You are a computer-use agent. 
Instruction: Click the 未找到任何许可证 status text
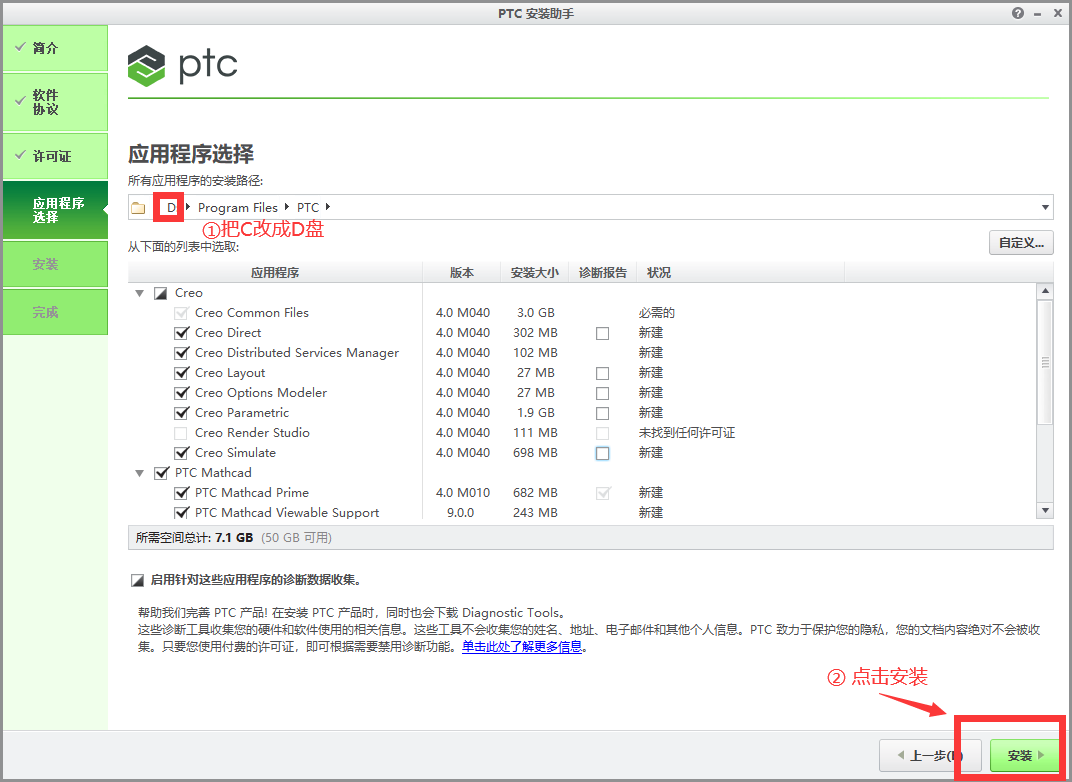pos(686,433)
